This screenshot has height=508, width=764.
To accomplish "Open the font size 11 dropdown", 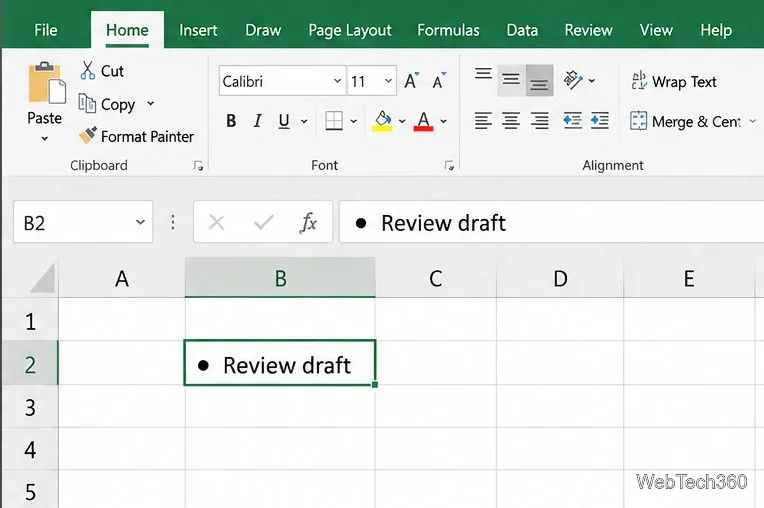I will (x=388, y=81).
